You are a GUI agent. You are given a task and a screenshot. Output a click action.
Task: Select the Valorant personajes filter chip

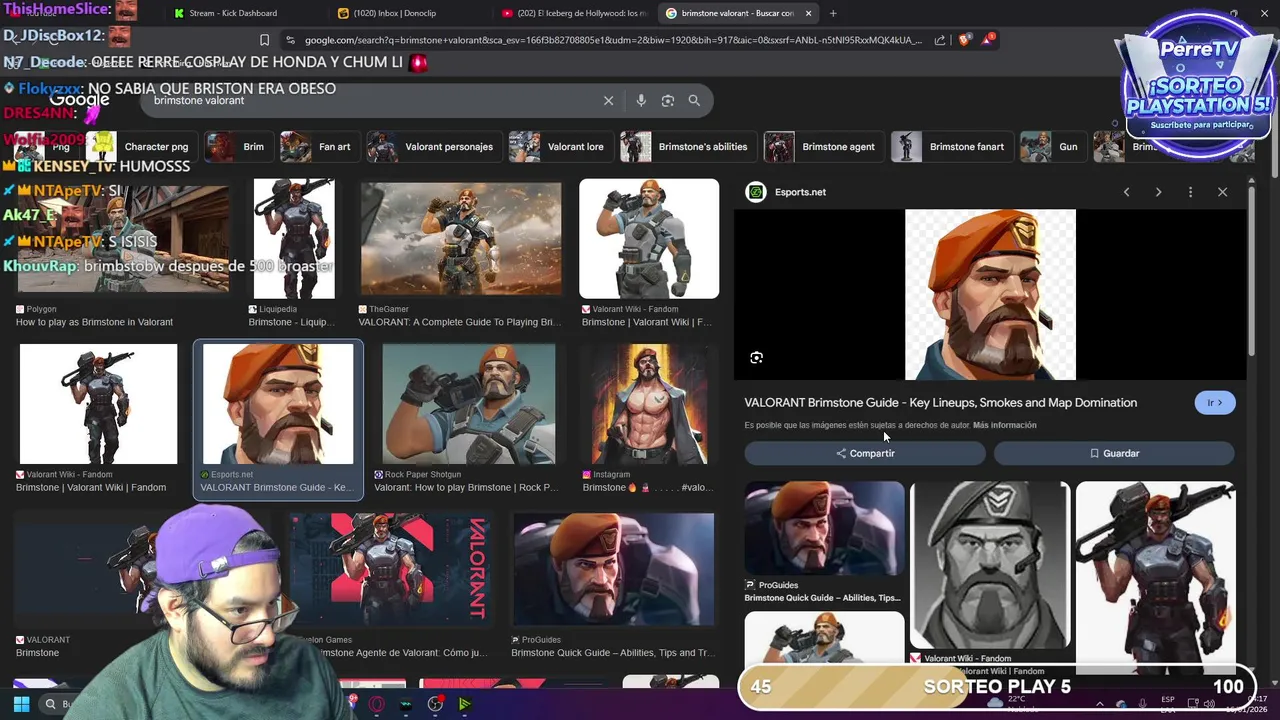point(433,146)
